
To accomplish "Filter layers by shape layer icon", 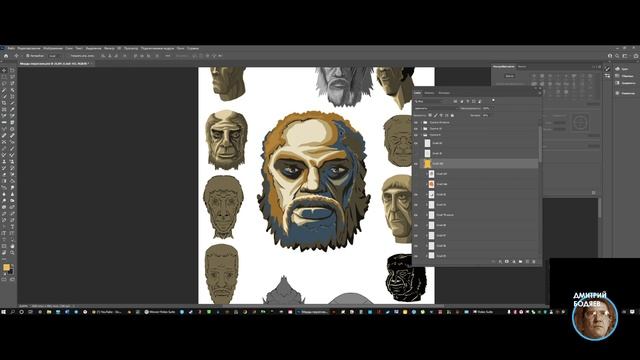I will click(473, 101).
